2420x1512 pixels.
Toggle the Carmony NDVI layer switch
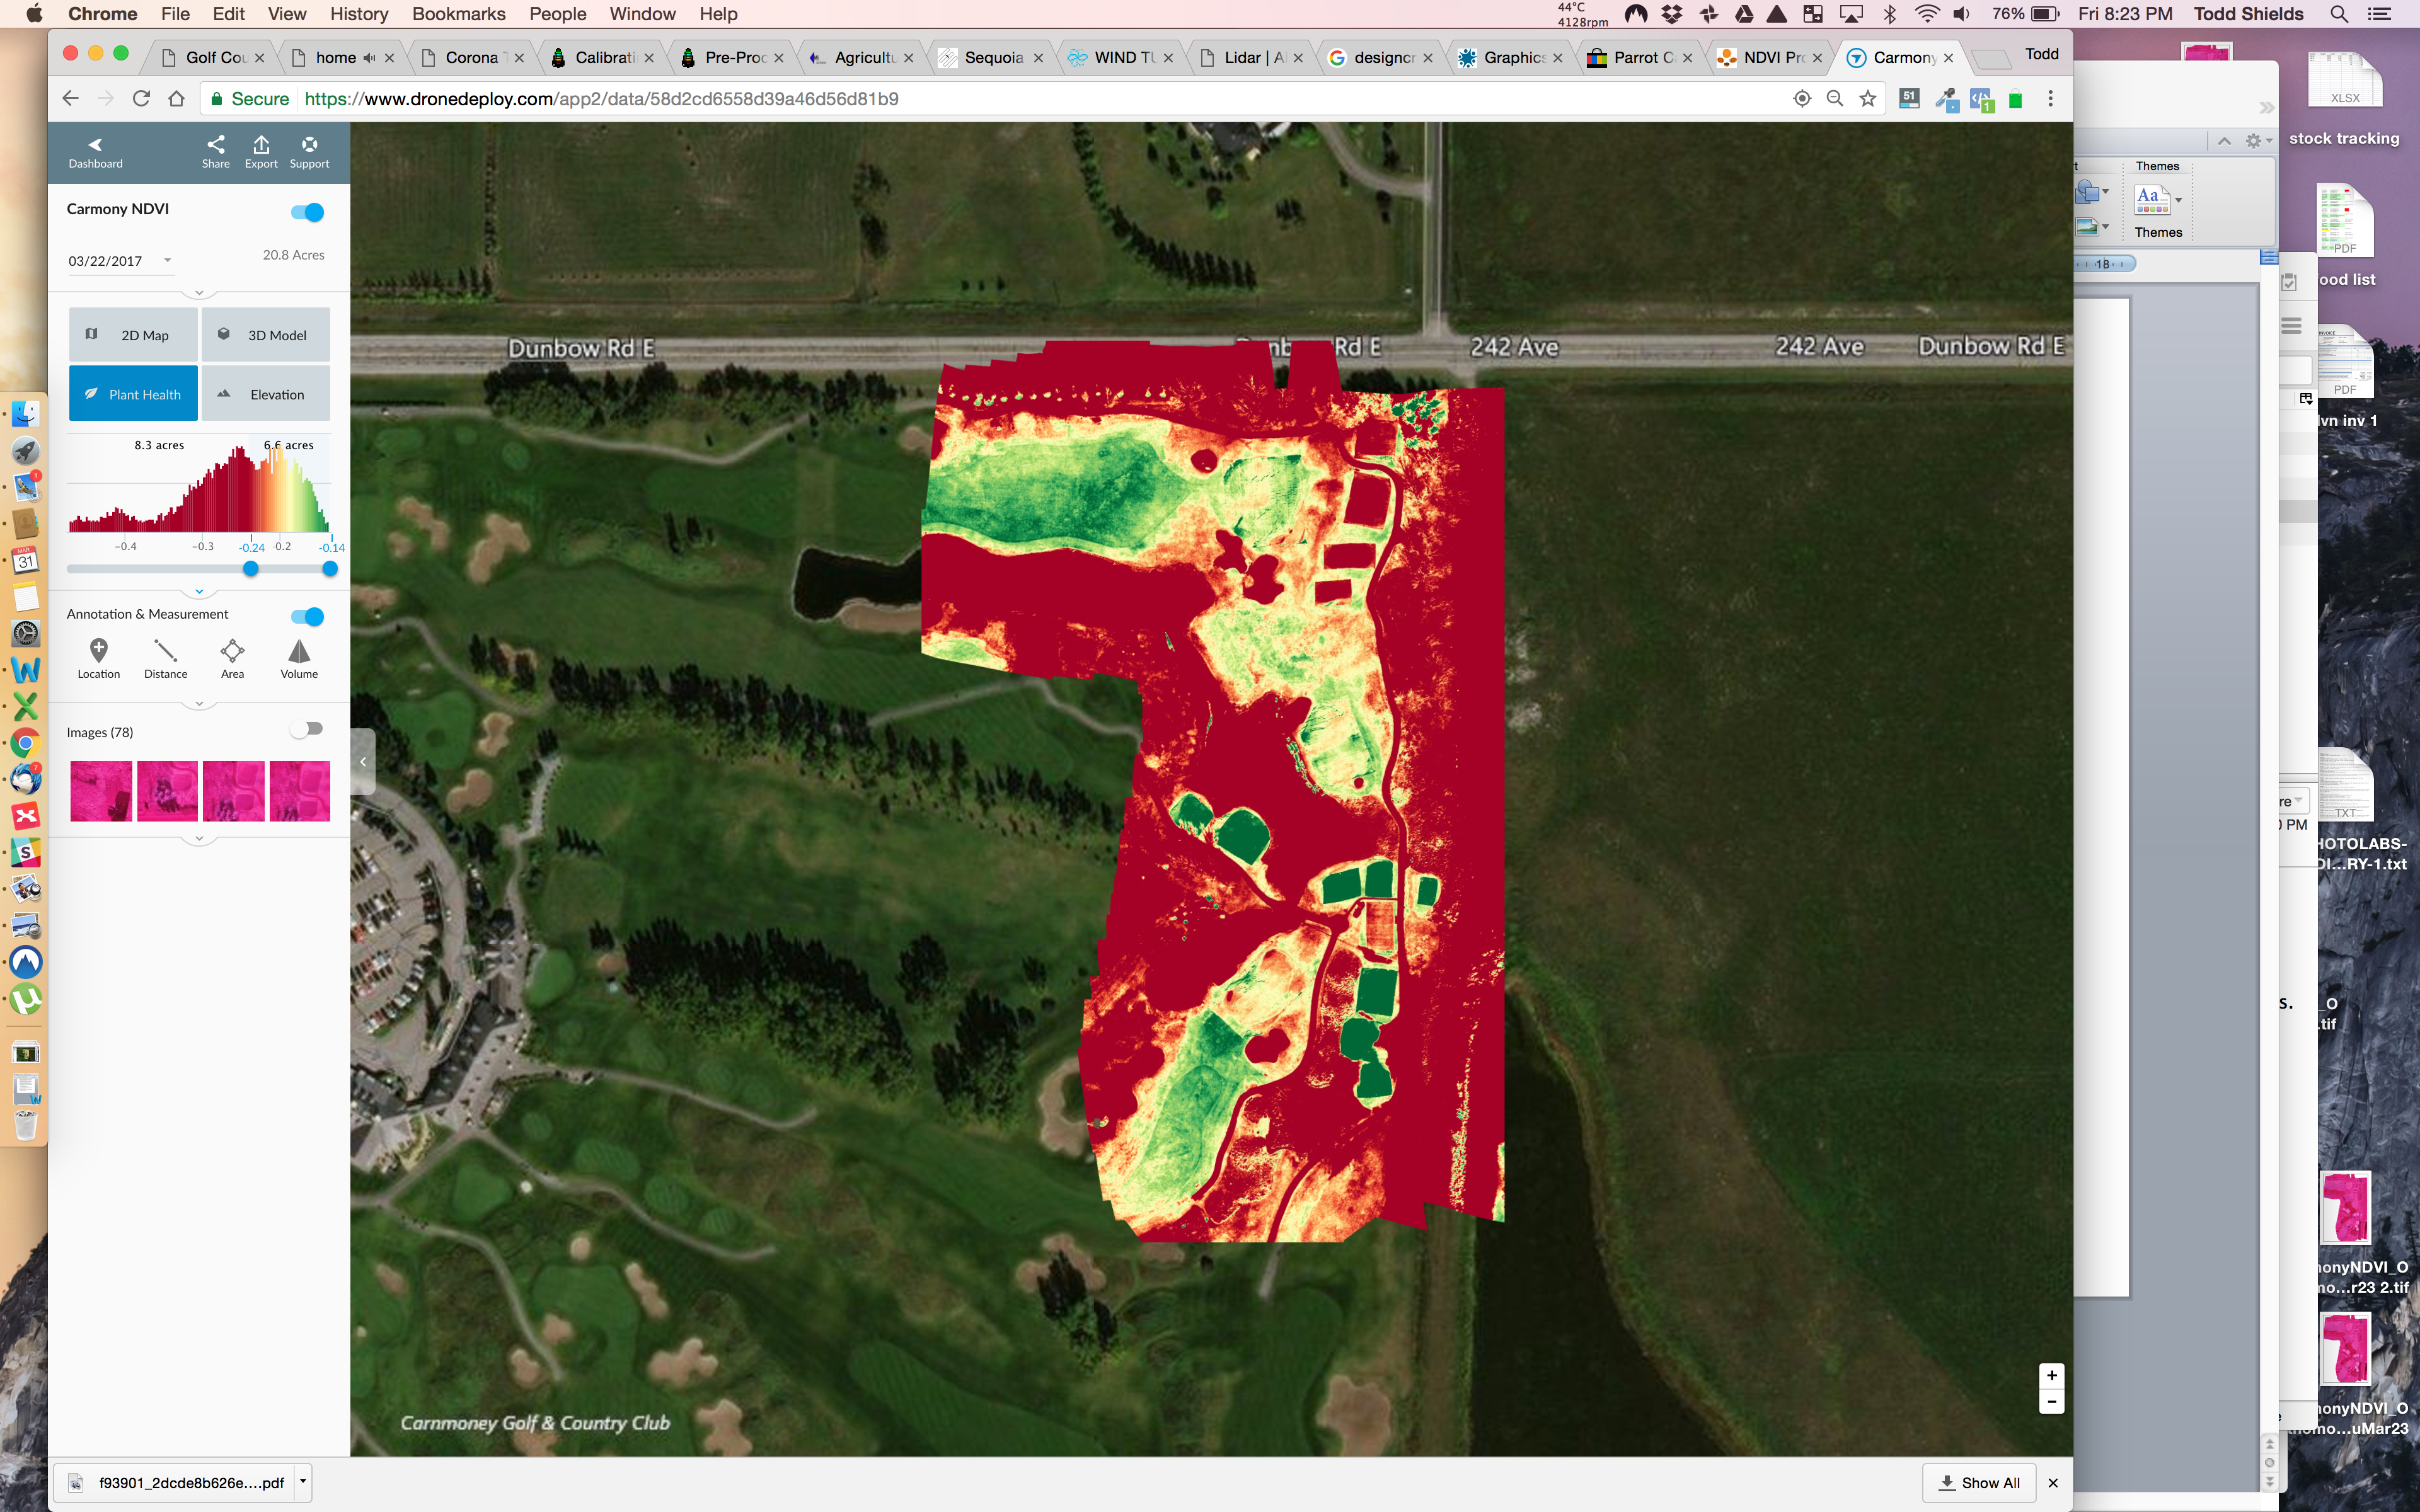(308, 212)
